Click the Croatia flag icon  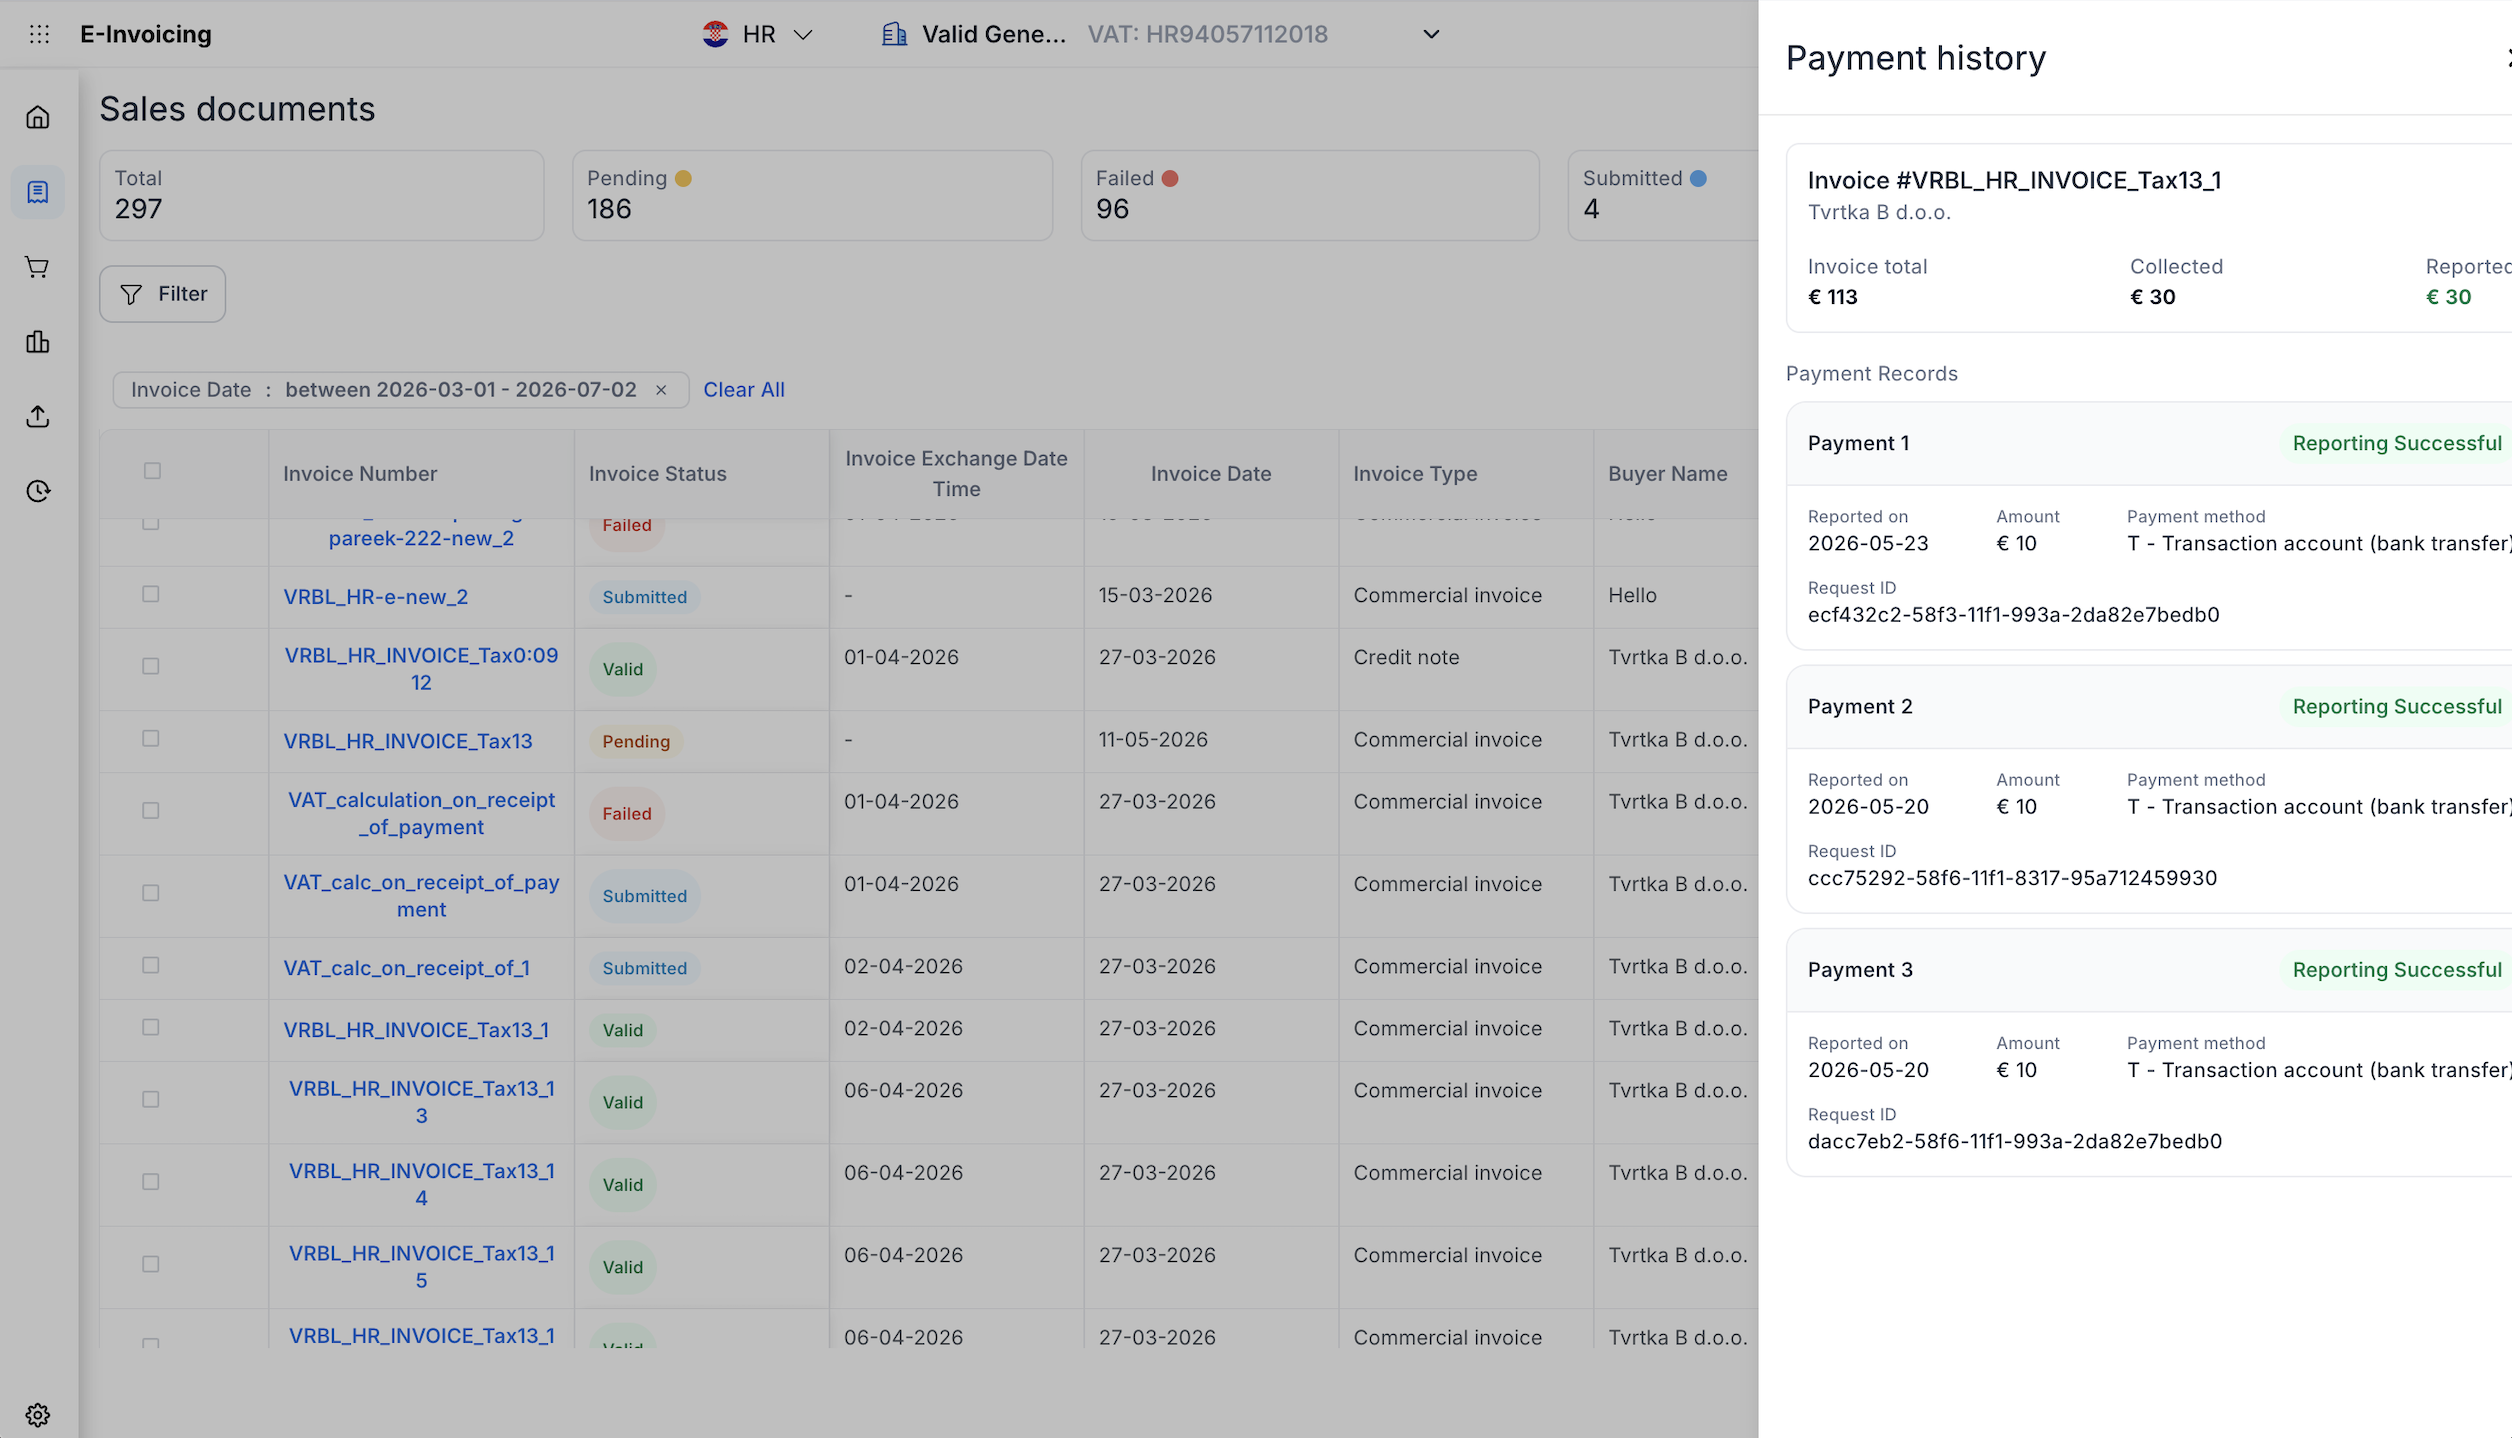pyautogui.click(x=715, y=34)
